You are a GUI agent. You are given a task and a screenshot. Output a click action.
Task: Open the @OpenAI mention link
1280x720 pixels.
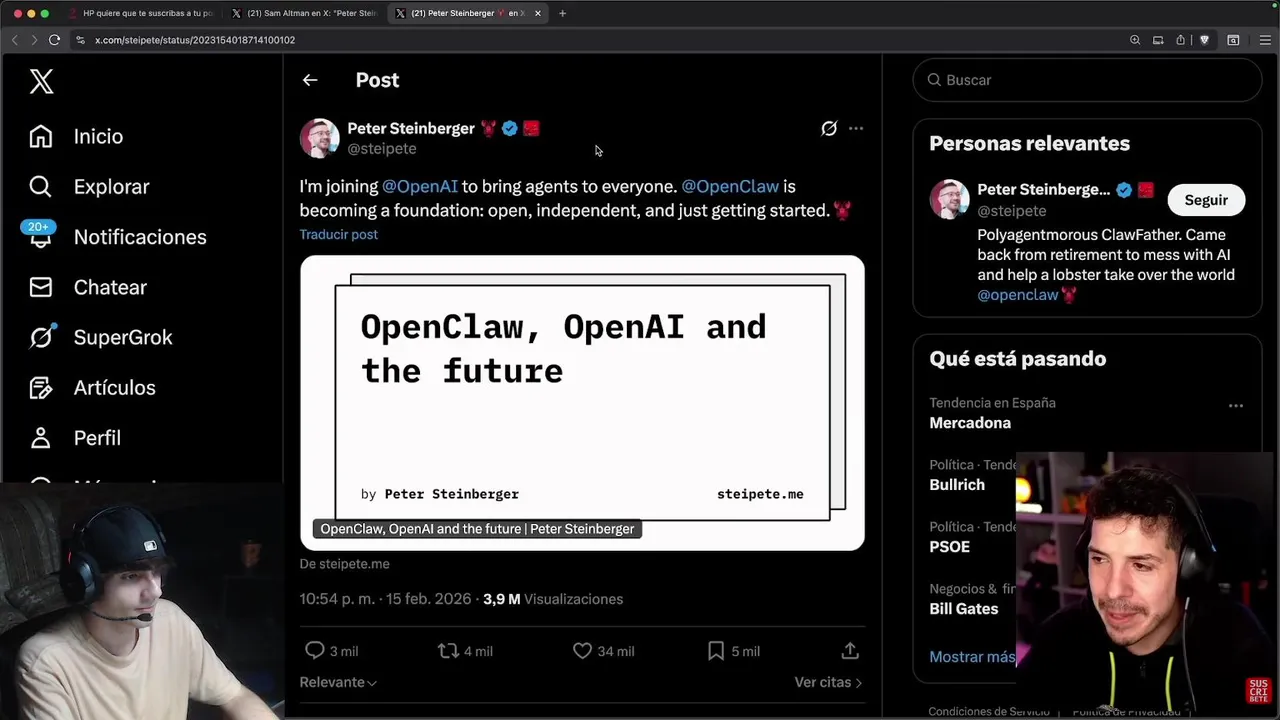tap(420, 186)
